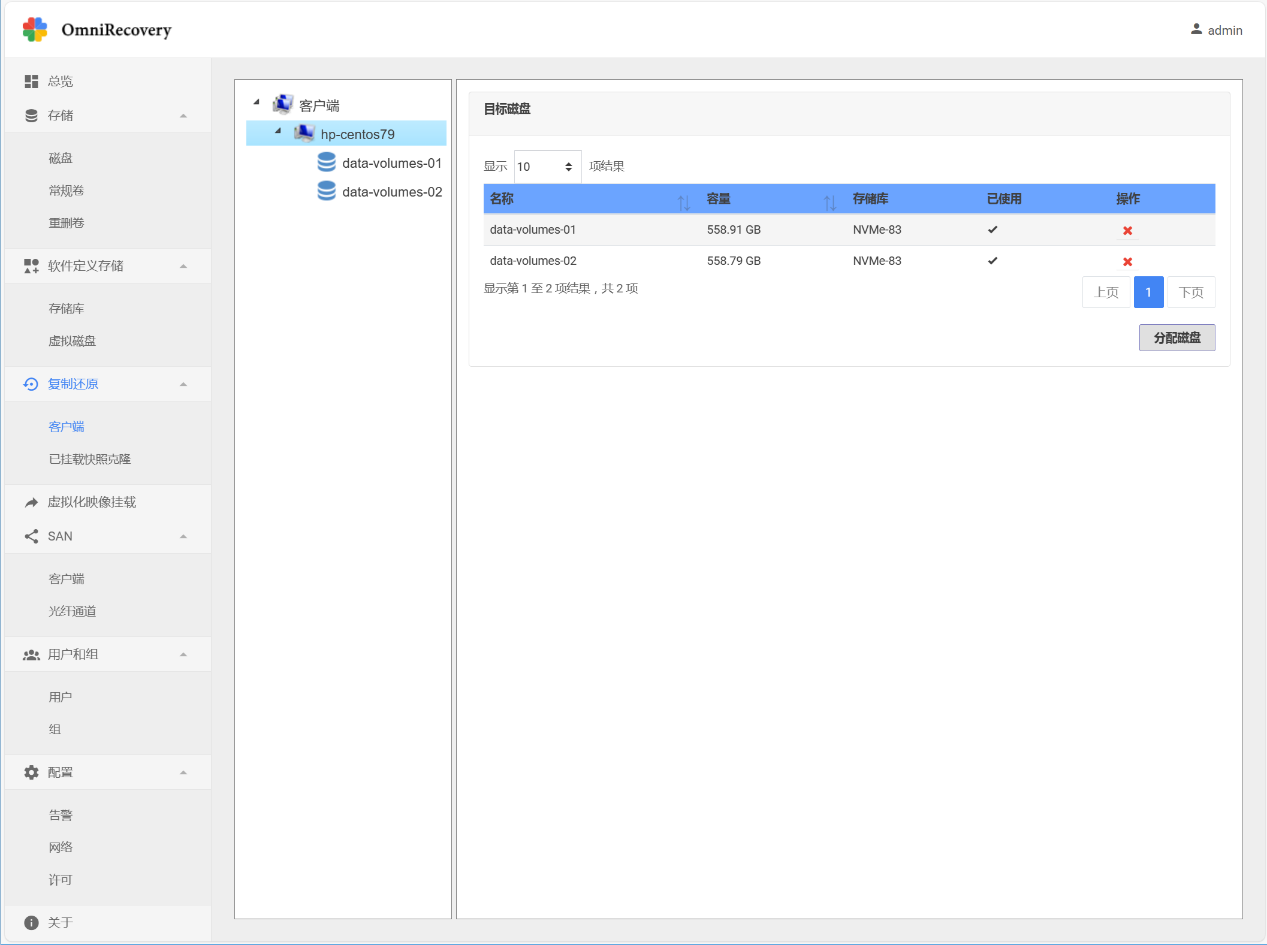
Task: Click the OmniRecovery logo icon
Action: 35,30
